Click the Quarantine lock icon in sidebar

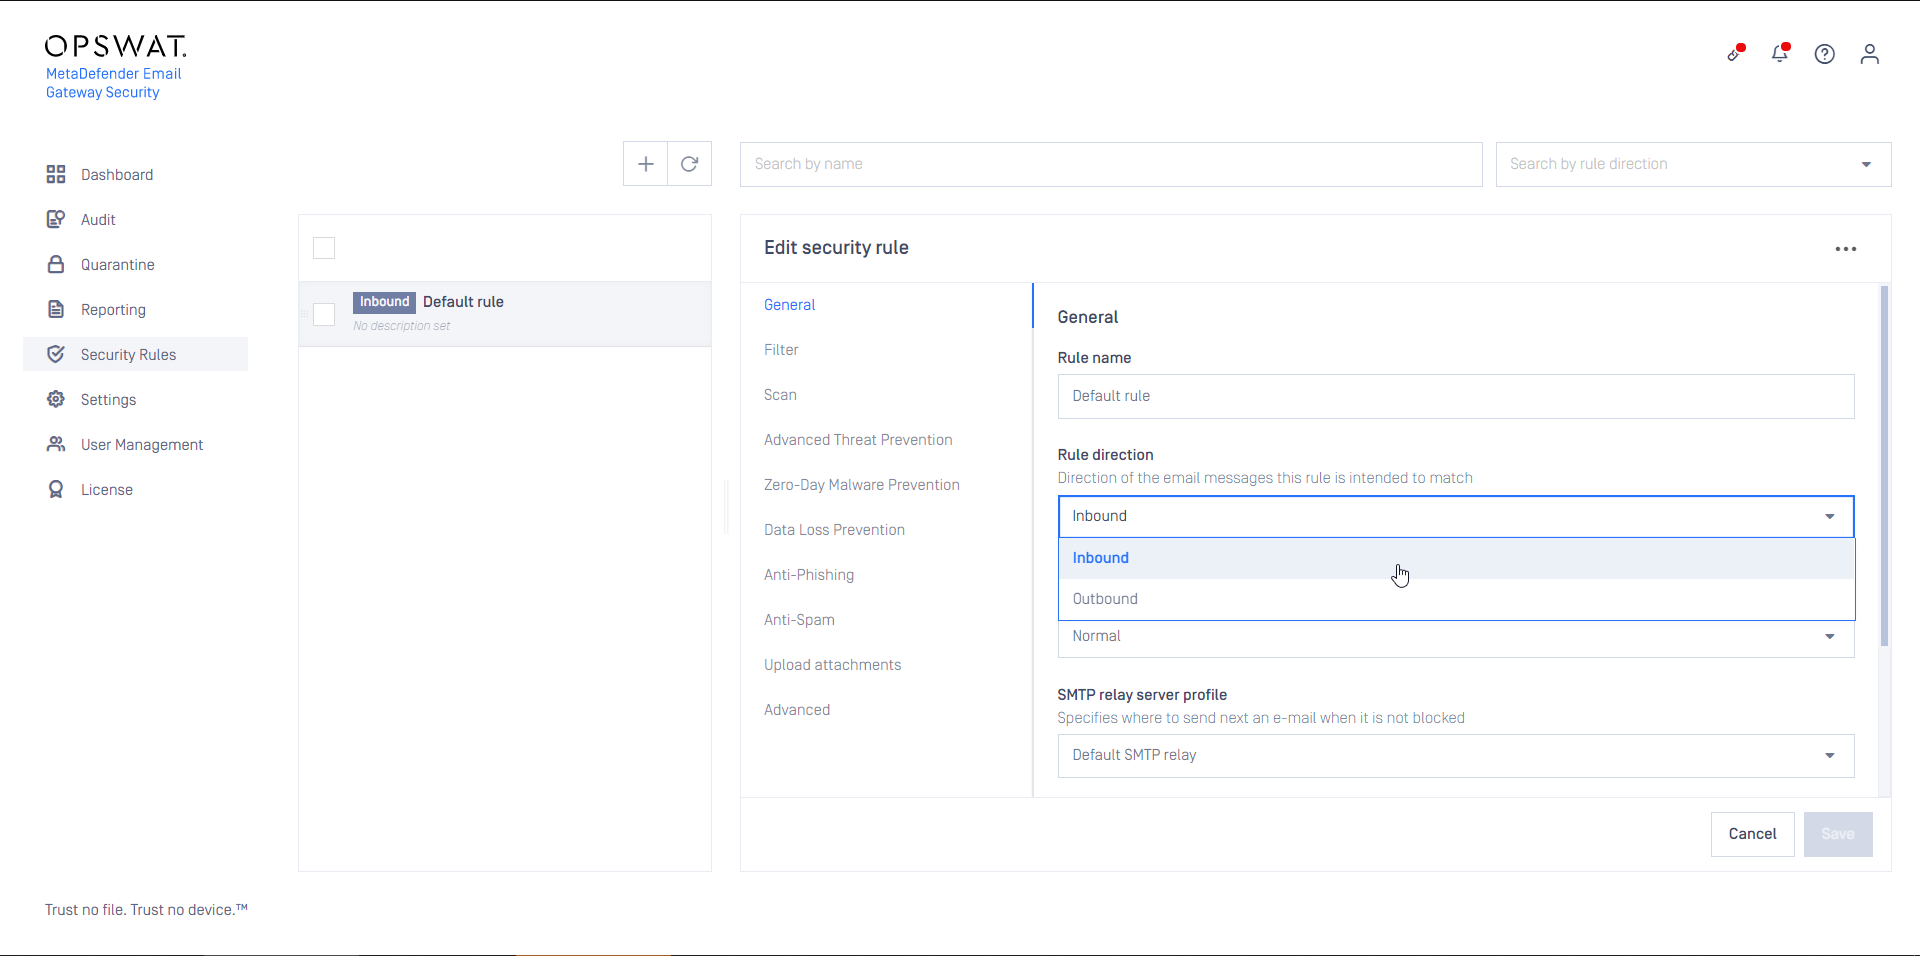point(56,265)
